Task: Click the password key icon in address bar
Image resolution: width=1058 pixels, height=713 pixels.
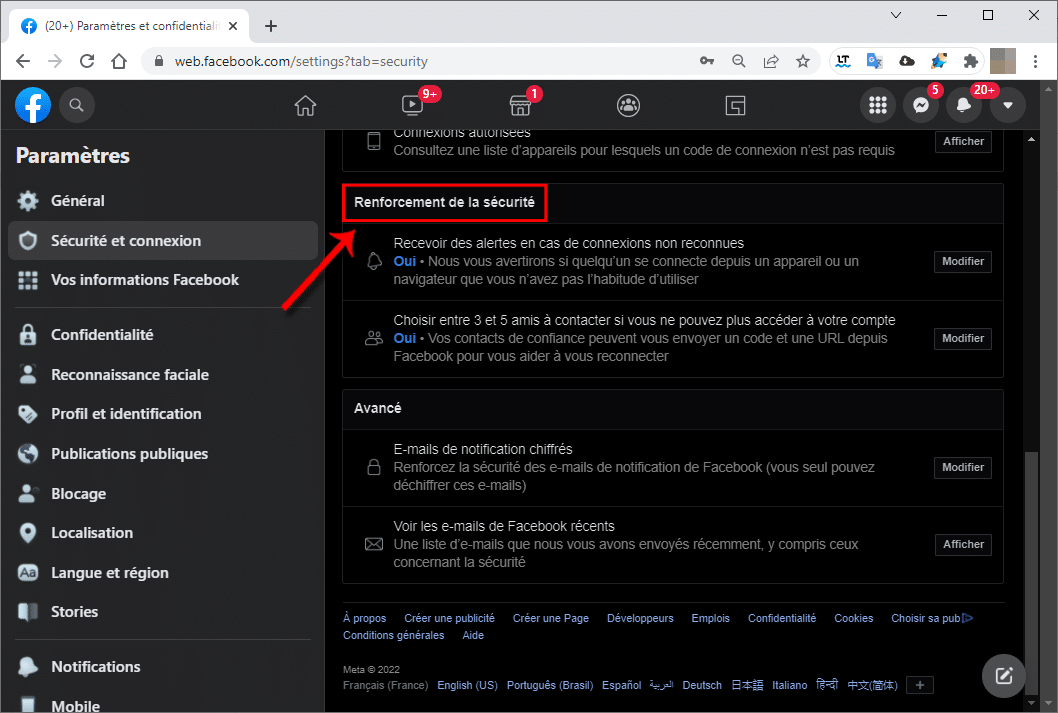Action: click(x=706, y=61)
